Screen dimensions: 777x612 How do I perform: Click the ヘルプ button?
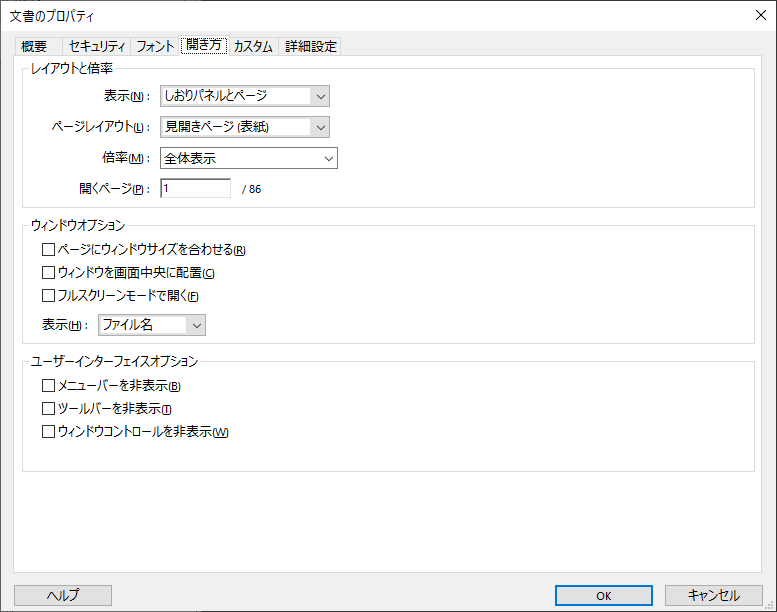pos(63,595)
